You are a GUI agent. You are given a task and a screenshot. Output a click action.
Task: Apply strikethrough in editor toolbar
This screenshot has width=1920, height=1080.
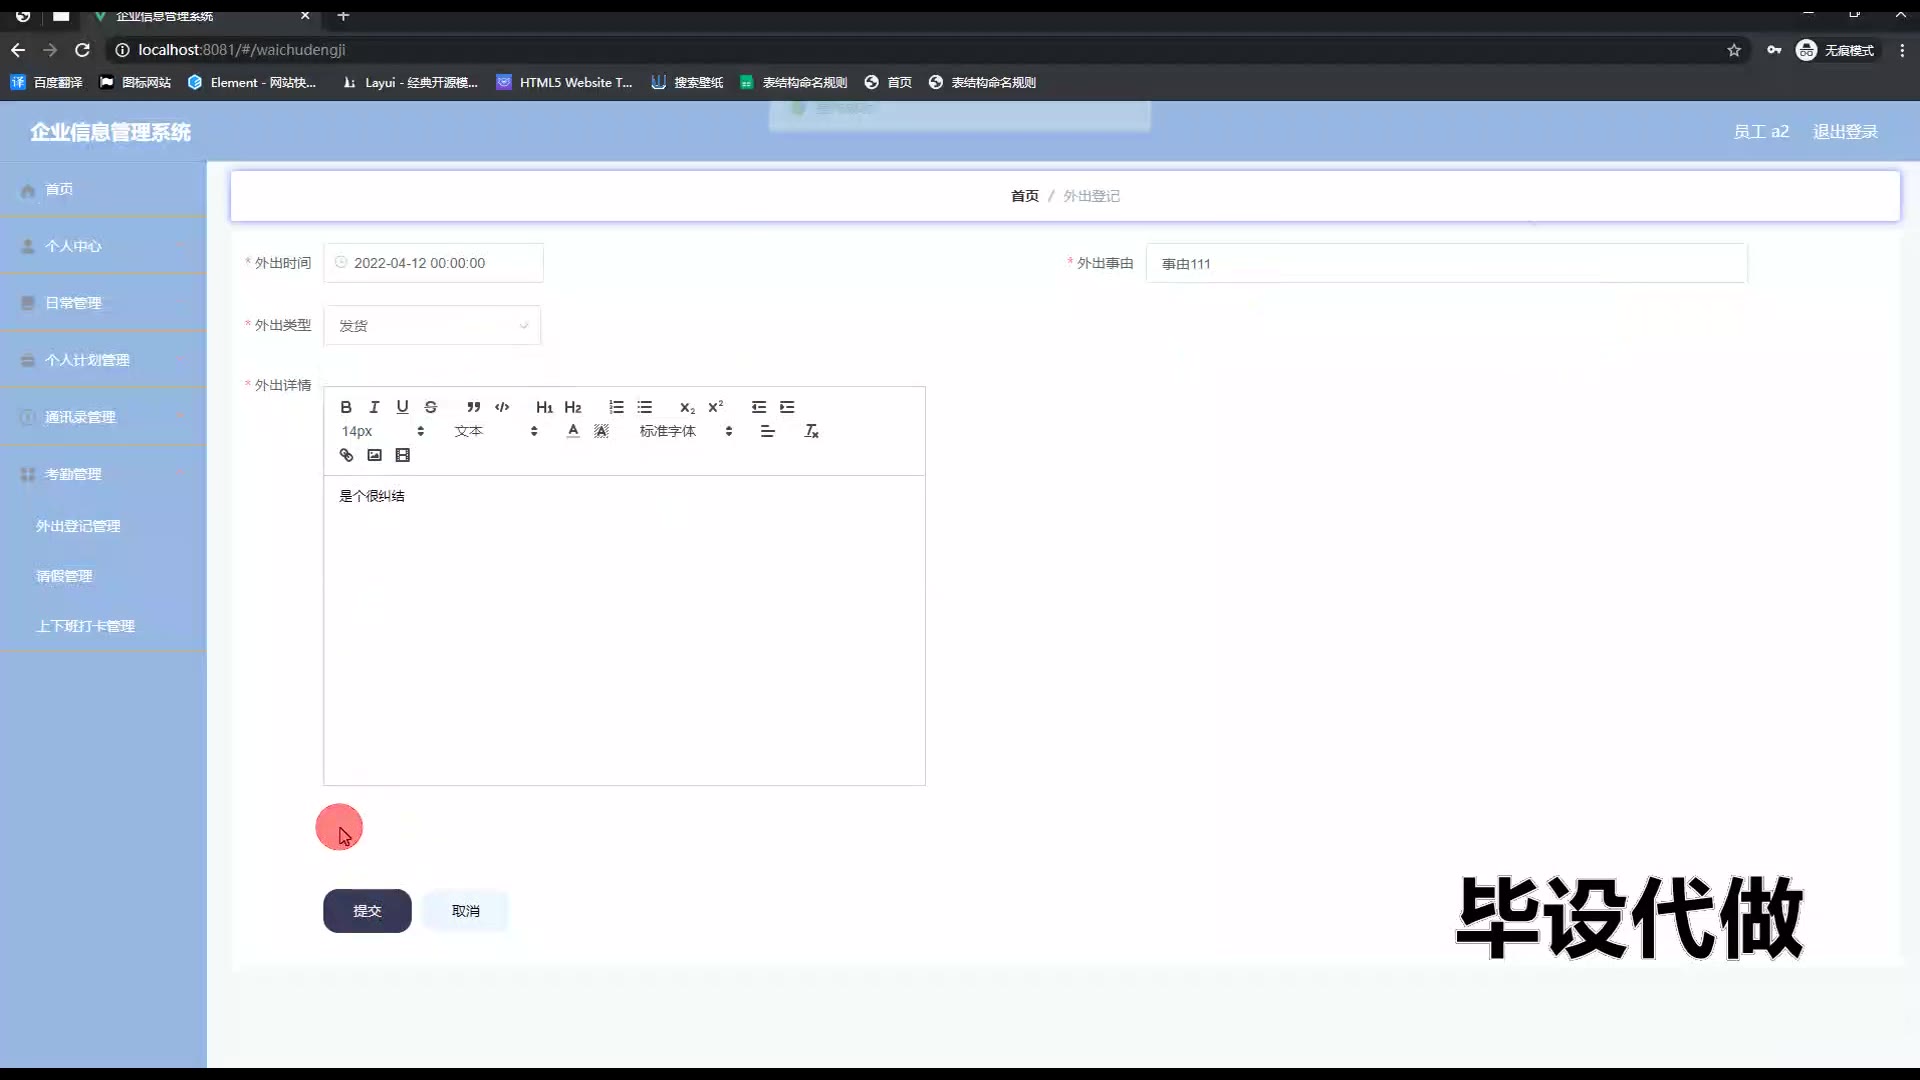pos(431,407)
